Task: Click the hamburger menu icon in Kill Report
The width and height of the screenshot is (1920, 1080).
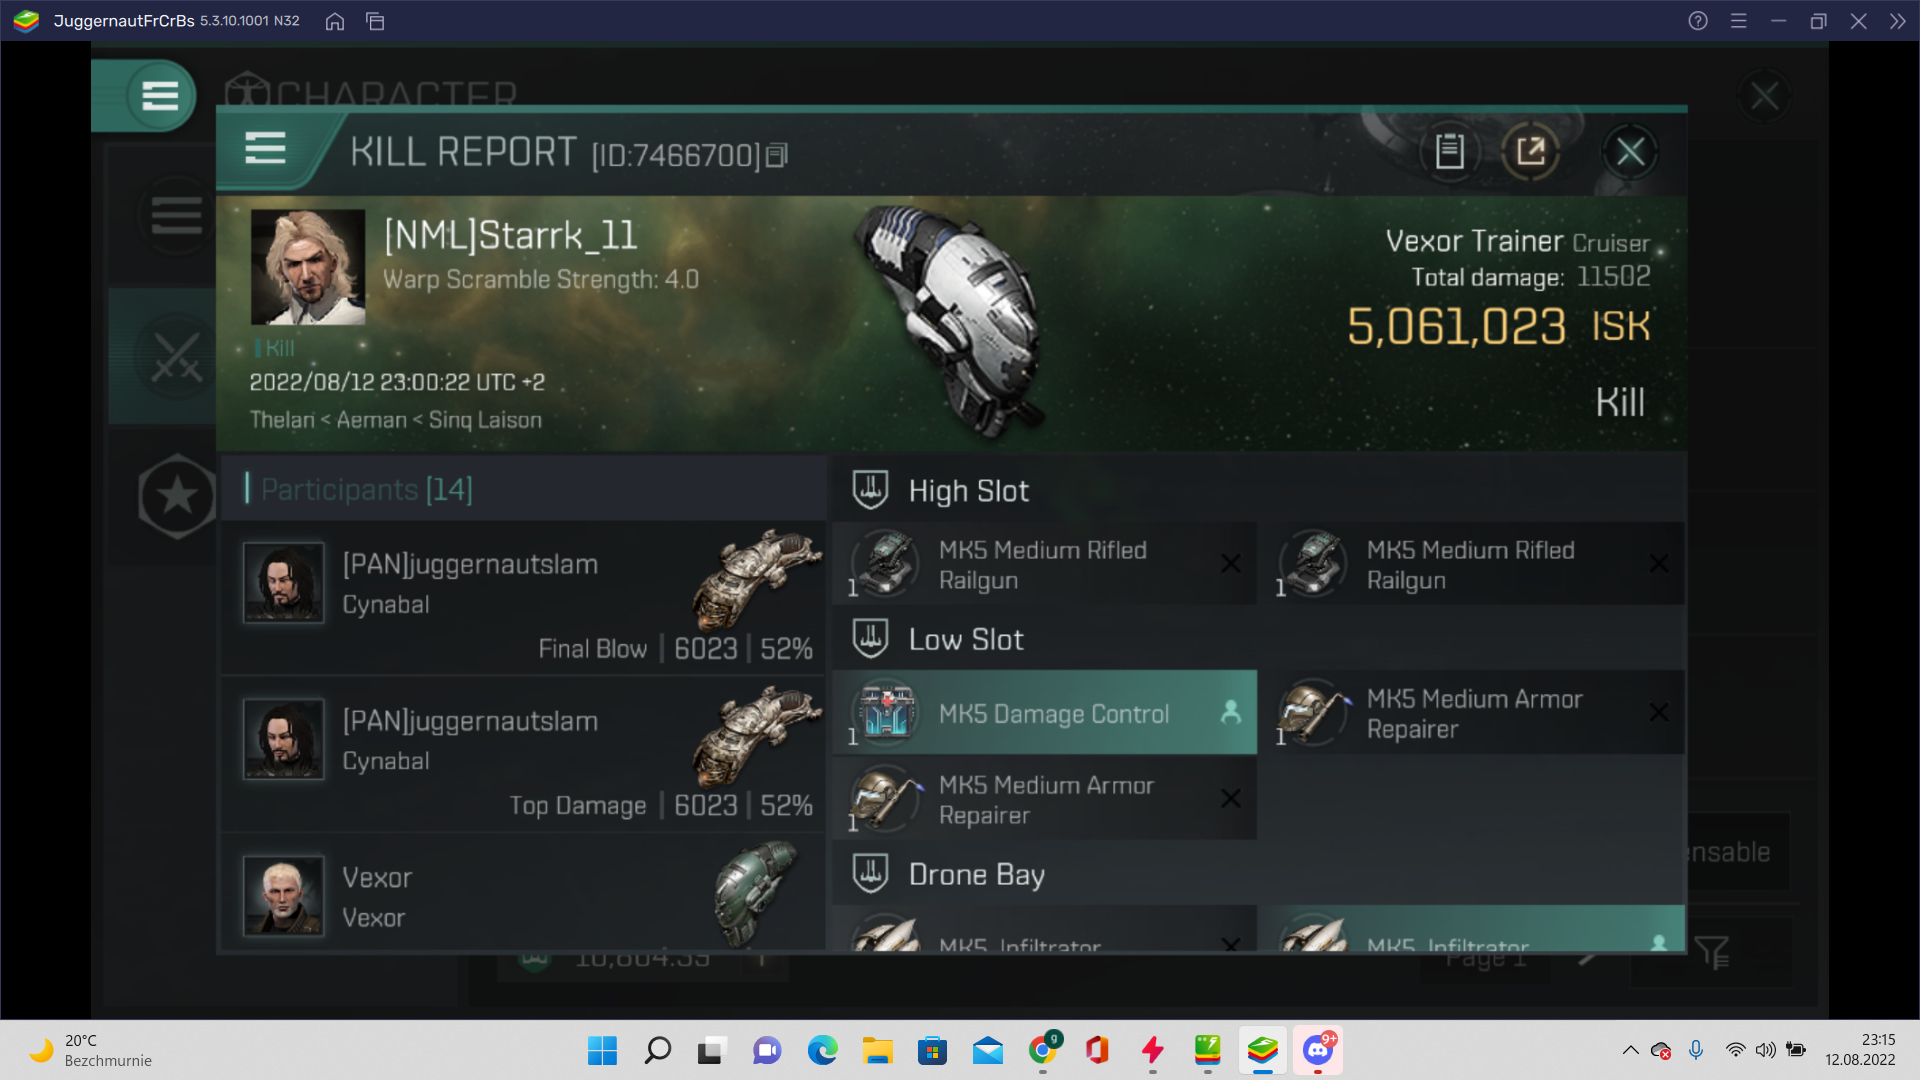Action: click(264, 149)
